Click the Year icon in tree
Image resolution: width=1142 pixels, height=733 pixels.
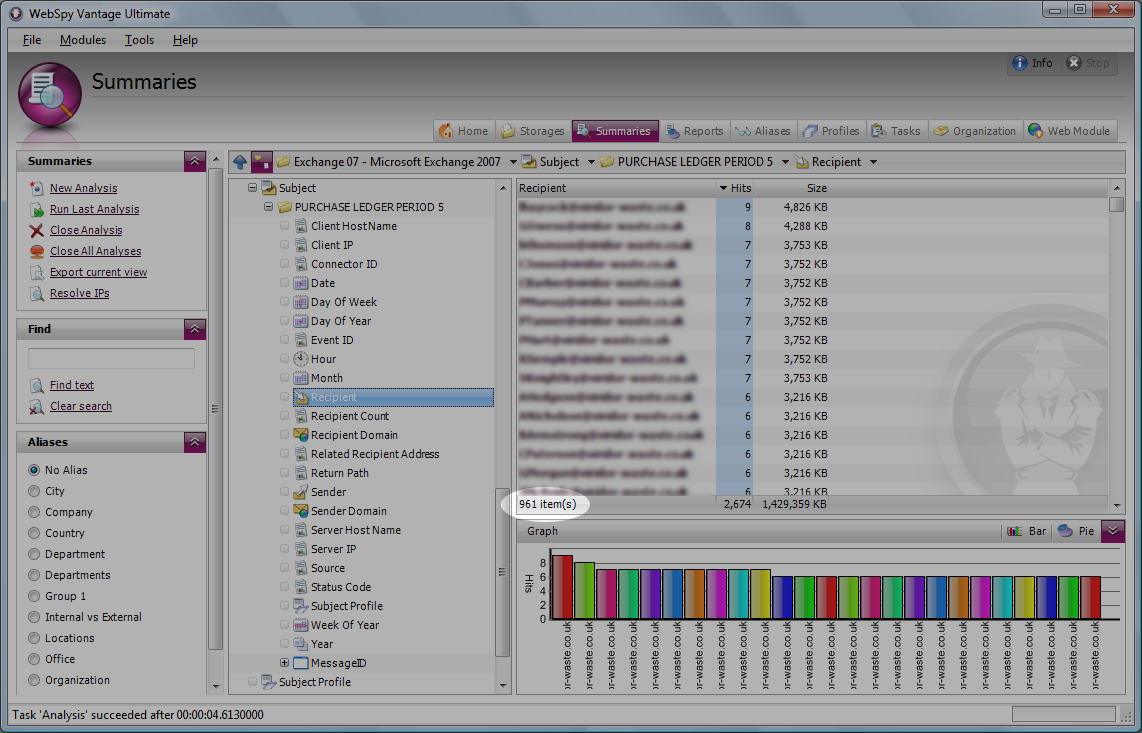[301, 644]
